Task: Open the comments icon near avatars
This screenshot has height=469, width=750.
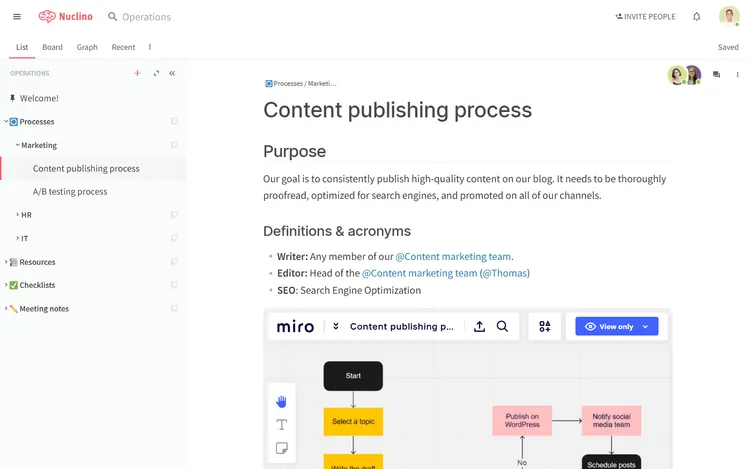Action: coord(716,75)
